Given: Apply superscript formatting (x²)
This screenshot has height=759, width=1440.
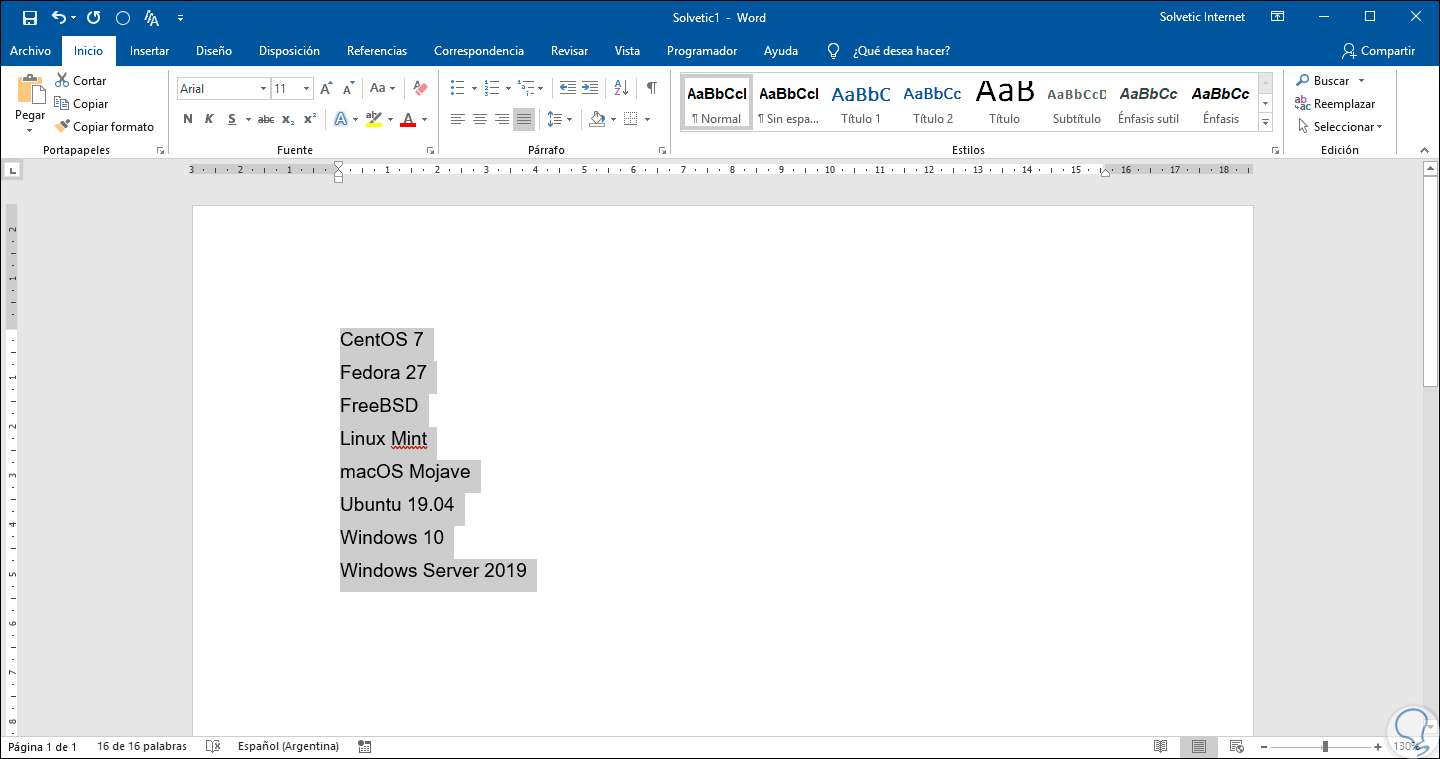Looking at the screenshot, I should pos(310,119).
